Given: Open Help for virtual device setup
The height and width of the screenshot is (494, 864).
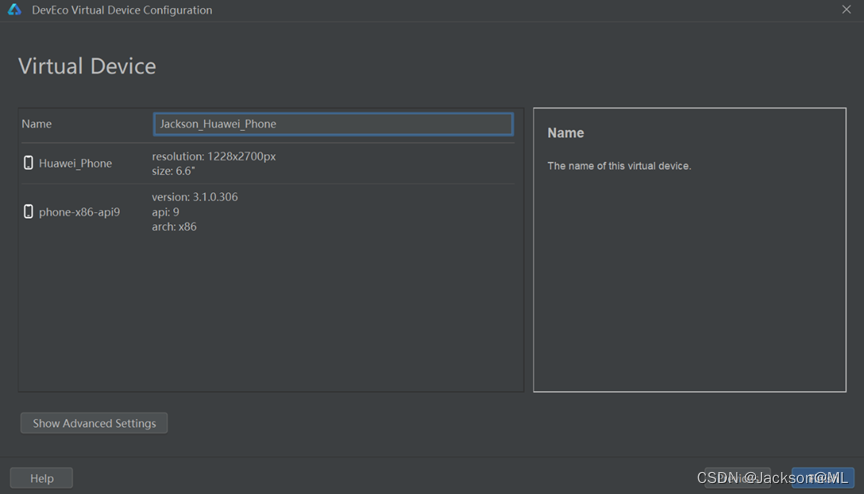Looking at the screenshot, I should (x=41, y=477).
